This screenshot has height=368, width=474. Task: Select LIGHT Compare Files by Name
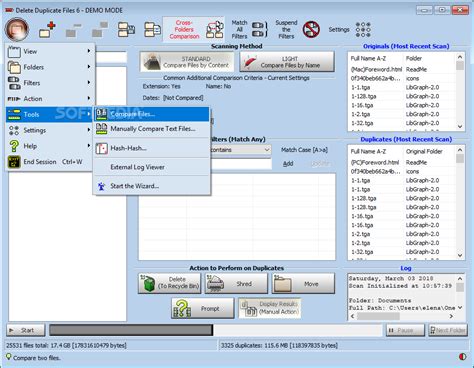tap(287, 62)
